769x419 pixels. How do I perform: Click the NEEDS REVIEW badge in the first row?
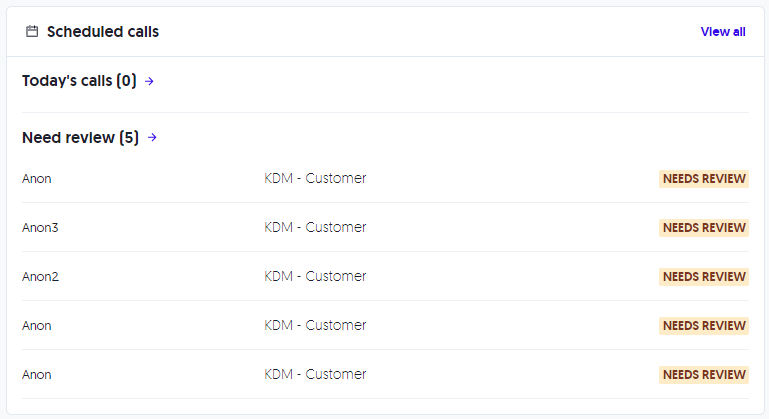704,179
